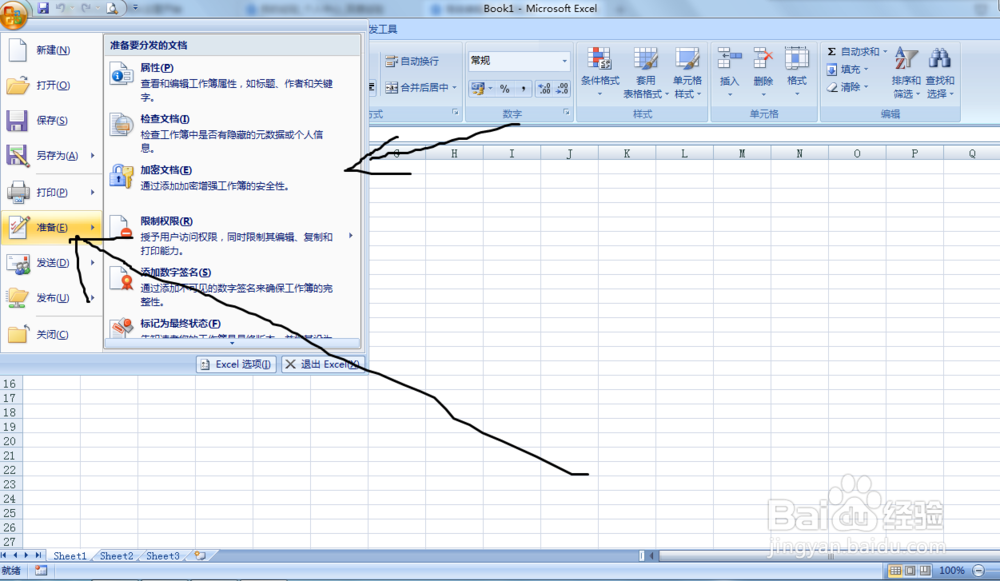The height and width of the screenshot is (581, 1000).
Task: Increase decimal places icon
Action: pos(544,89)
